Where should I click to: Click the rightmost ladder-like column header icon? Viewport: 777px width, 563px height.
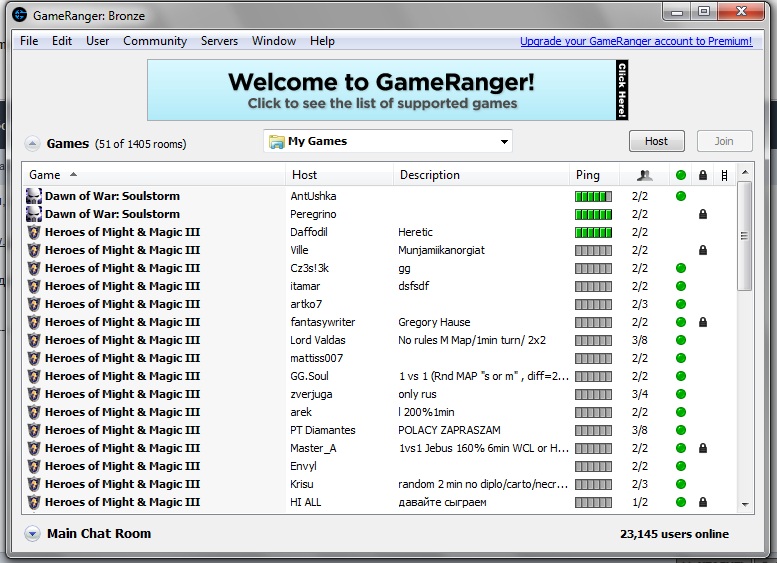[x=724, y=175]
